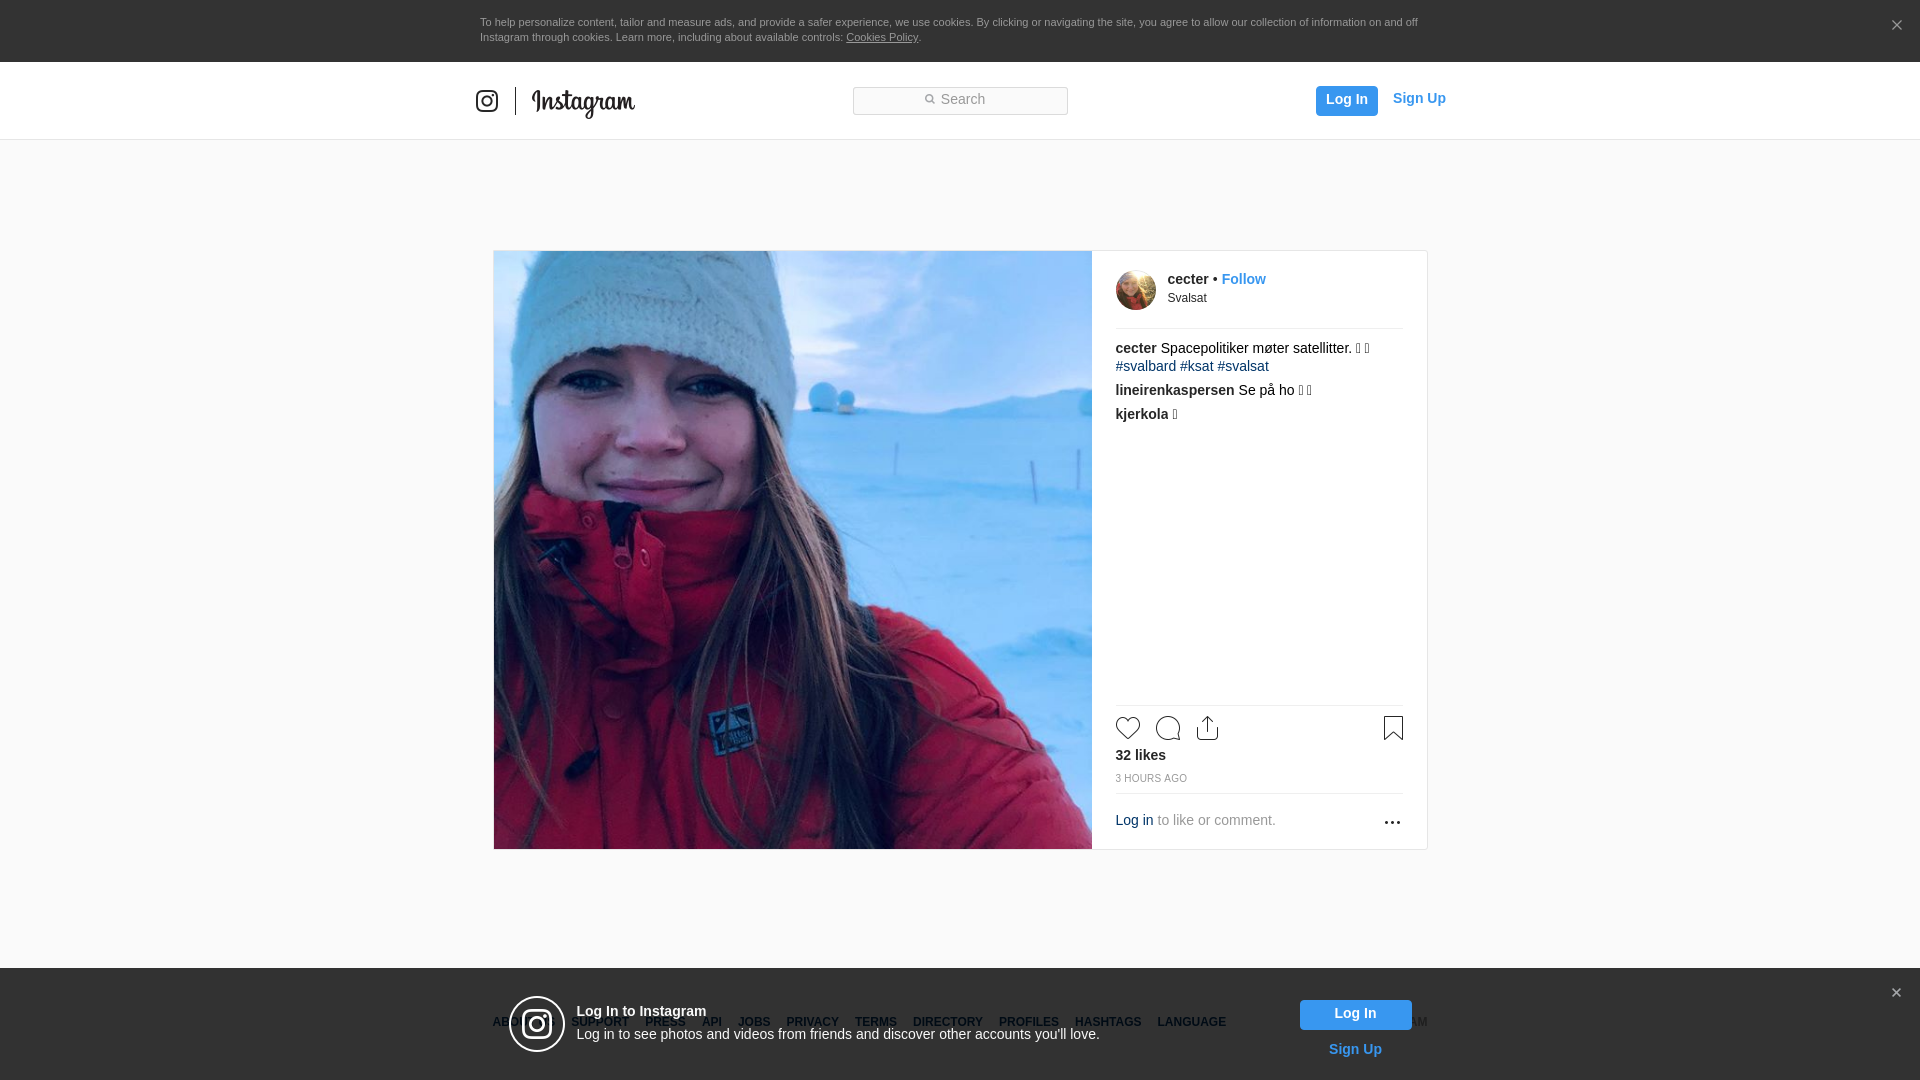Open lineirenkaspersen commenter profile
This screenshot has height=1080, width=1920.
tap(1174, 390)
